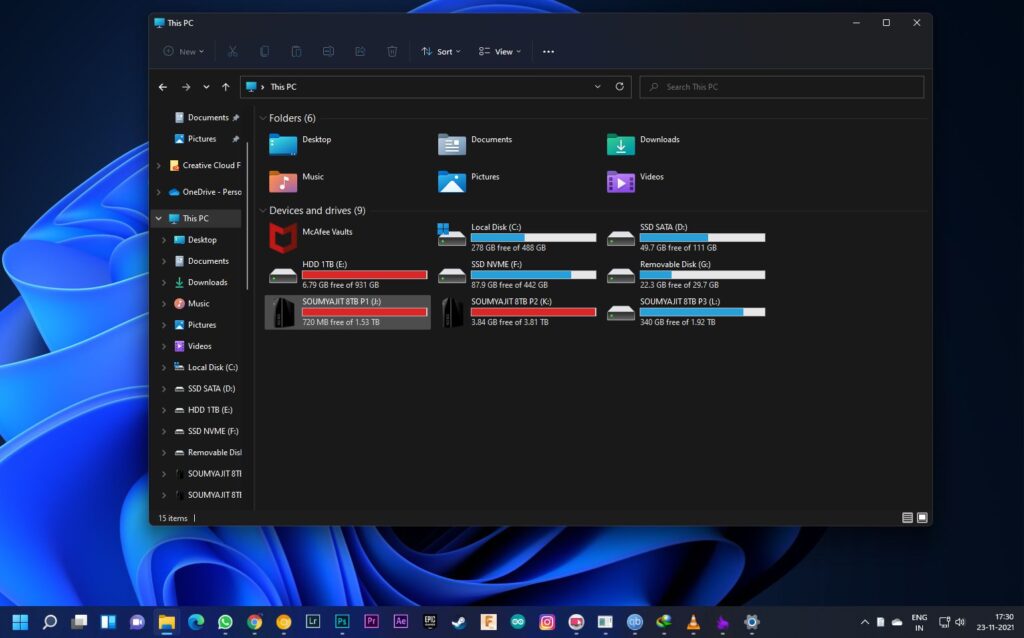Click Local Disk (C:) capacity bar

(x=534, y=238)
